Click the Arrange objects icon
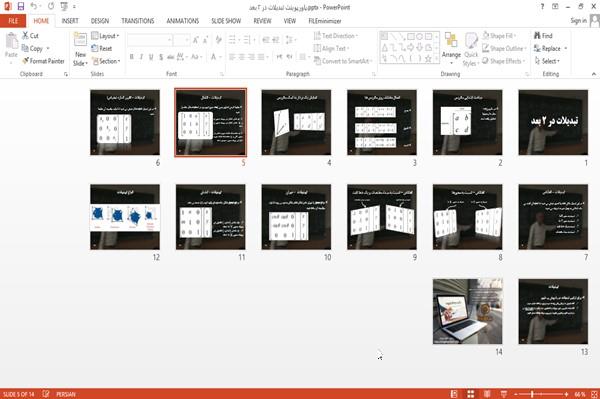The image size is (600, 399). click(x=451, y=41)
